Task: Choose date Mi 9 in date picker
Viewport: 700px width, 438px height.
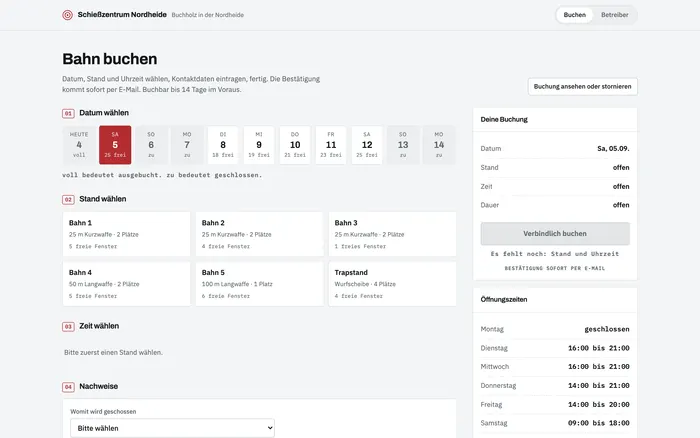Action: (259, 145)
